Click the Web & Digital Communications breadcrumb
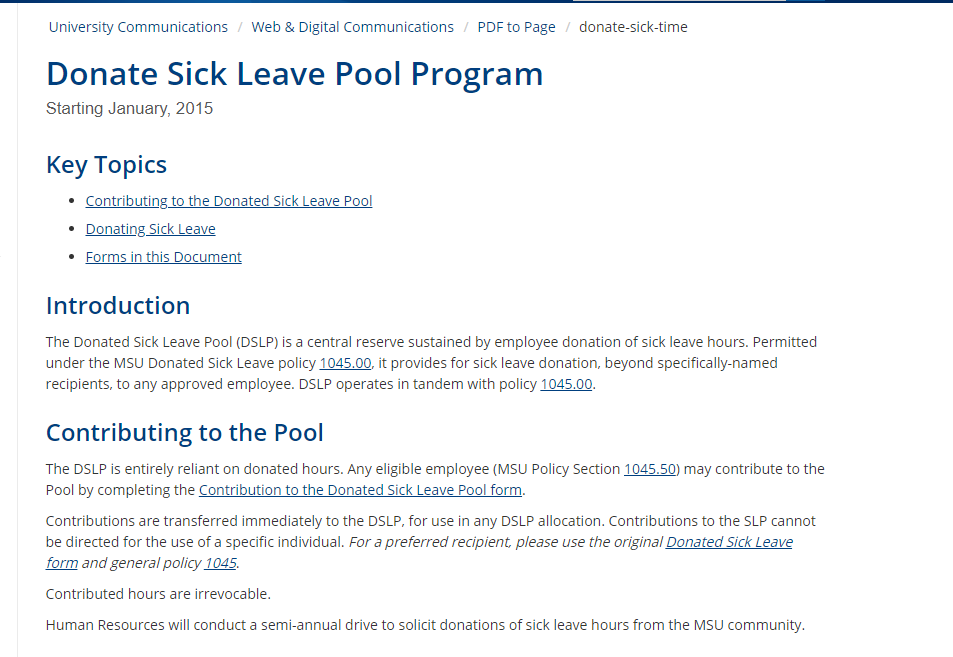 (x=352, y=27)
